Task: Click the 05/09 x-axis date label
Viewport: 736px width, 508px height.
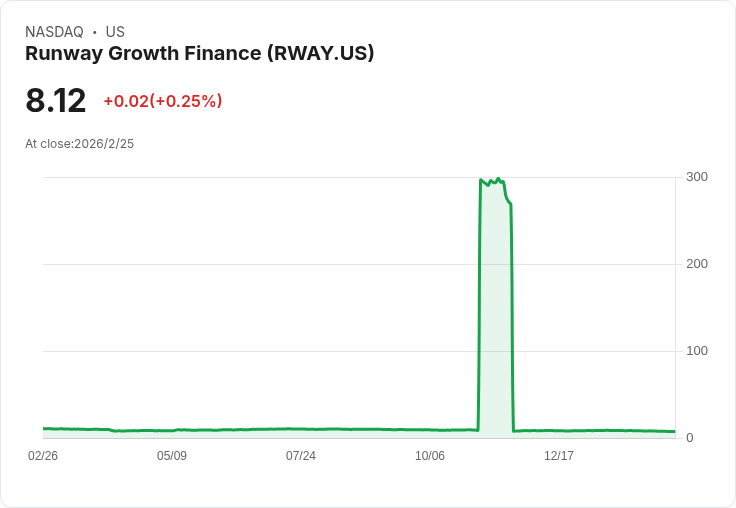Action: pyautogui.click(x=172, y=456)
